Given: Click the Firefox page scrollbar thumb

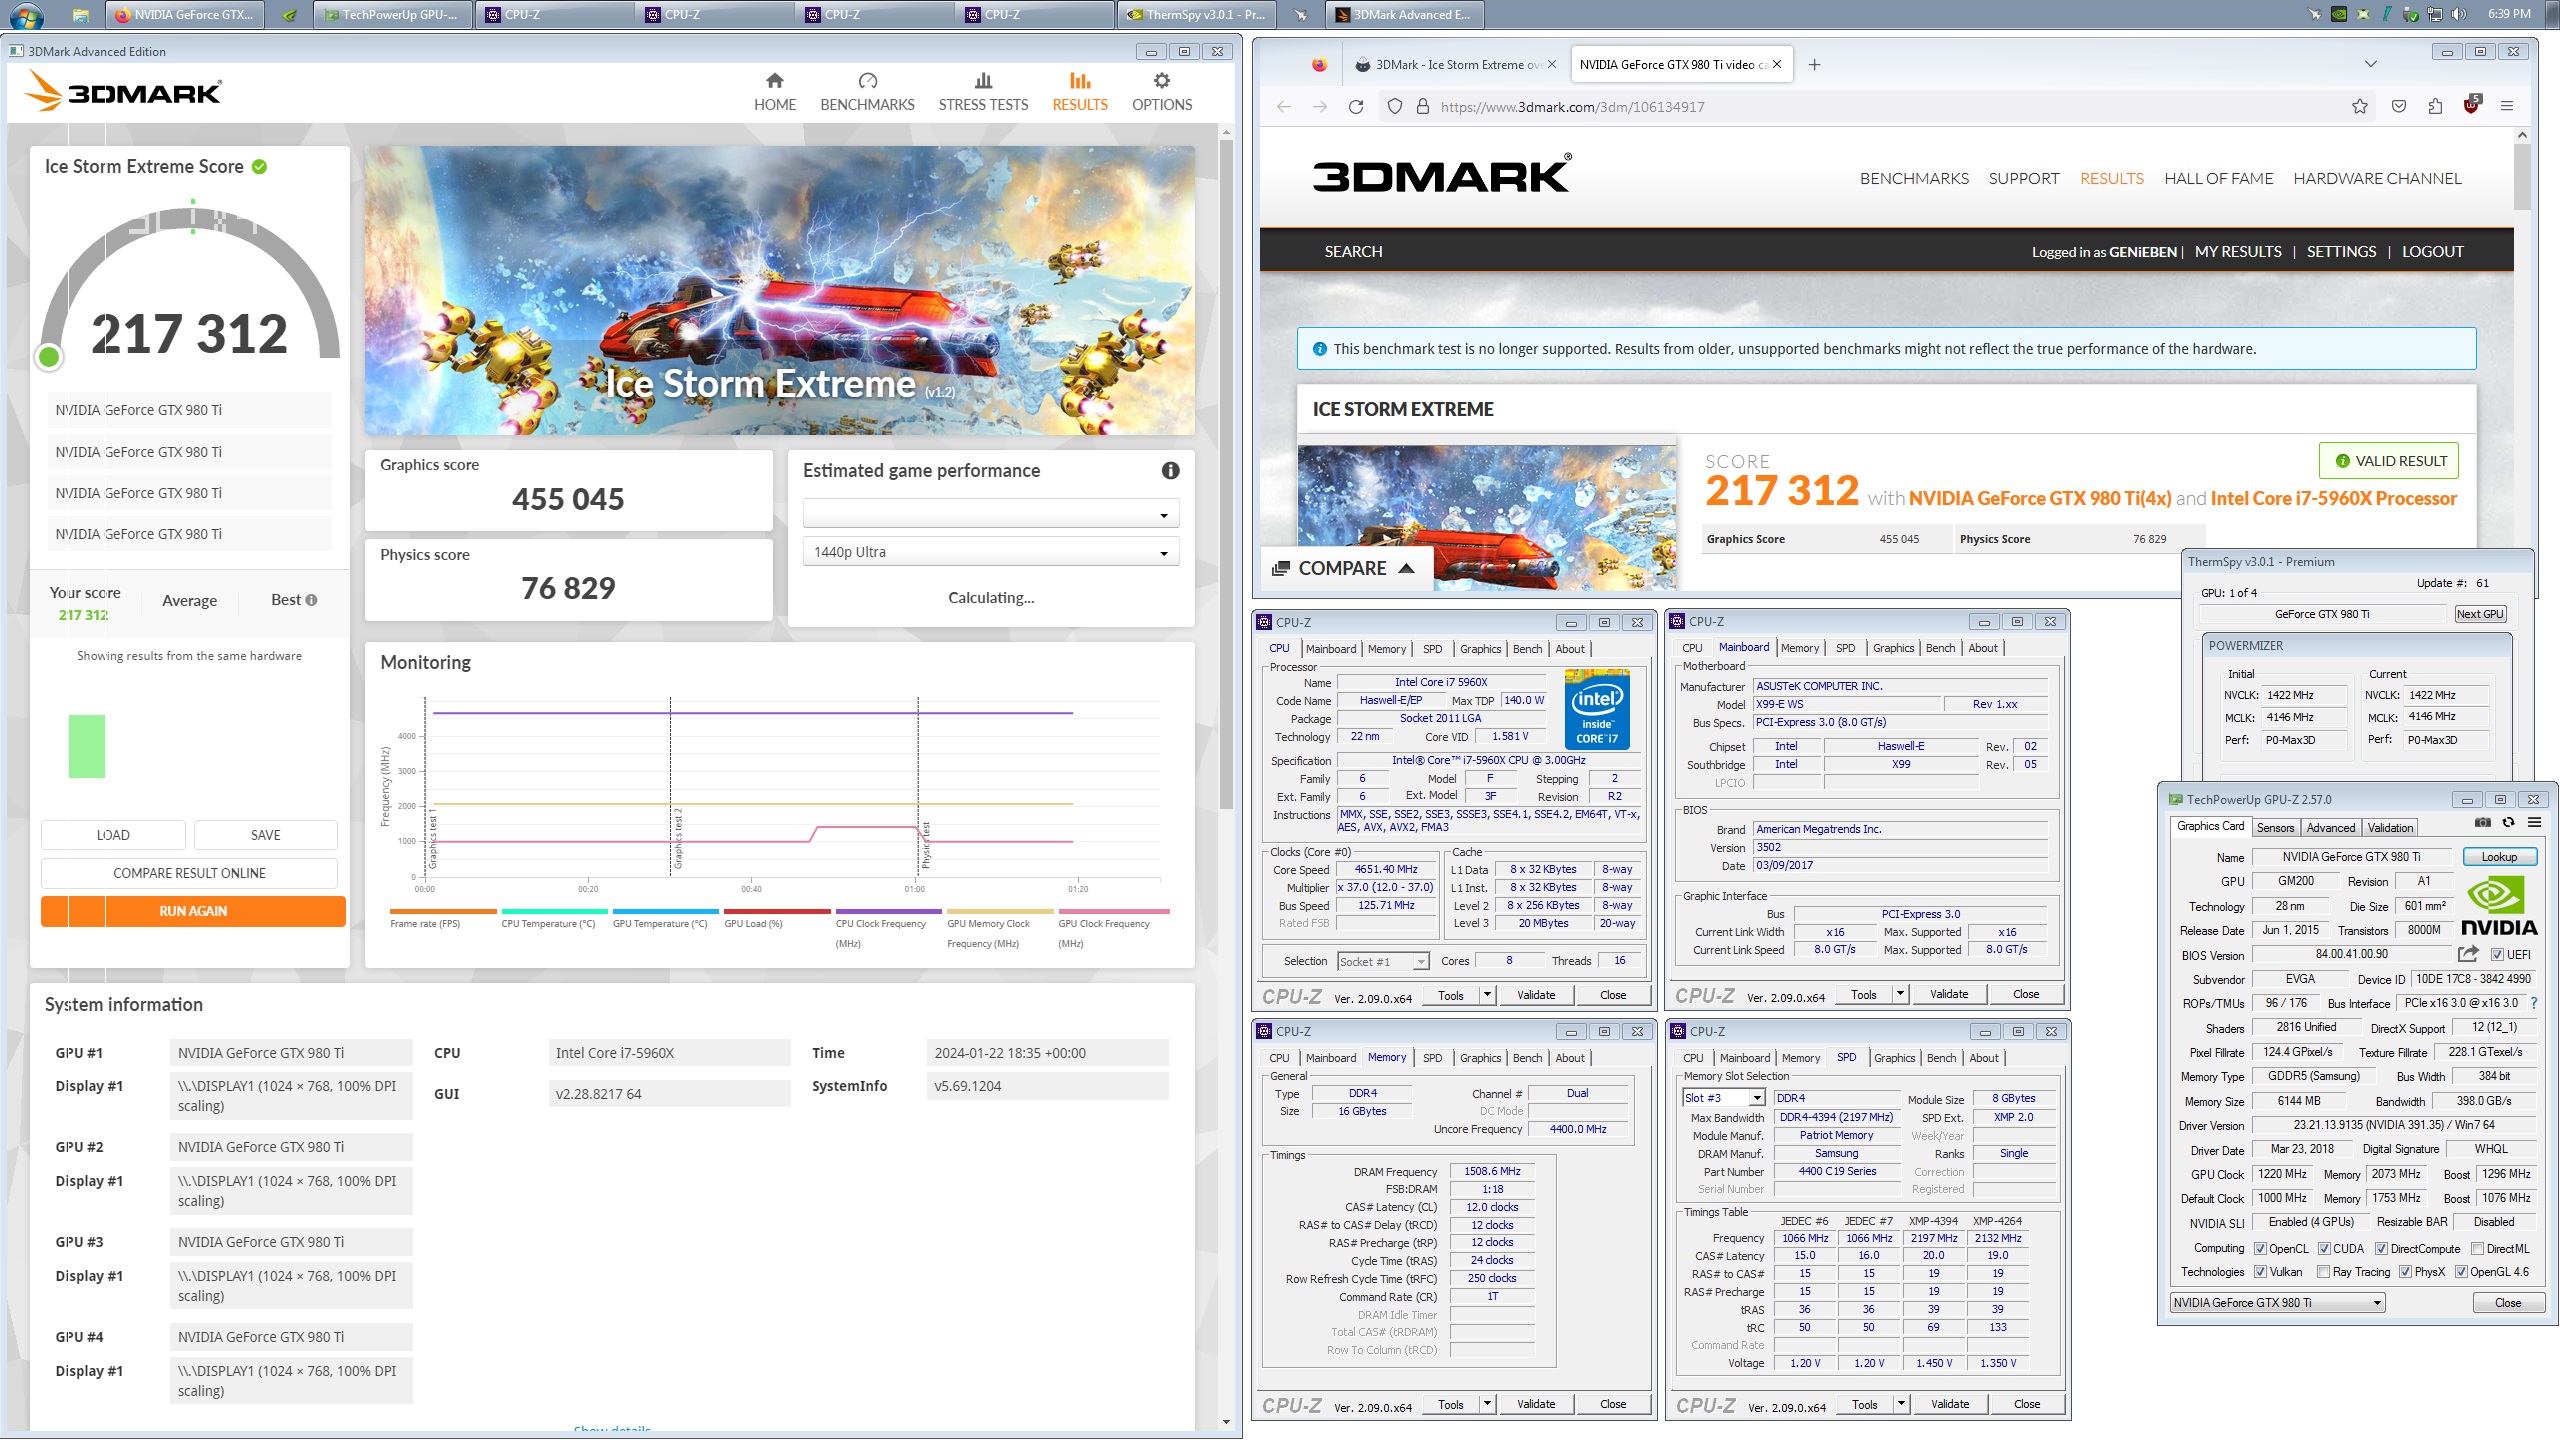Looking at the screenshot, I should tap(2521, 177).
